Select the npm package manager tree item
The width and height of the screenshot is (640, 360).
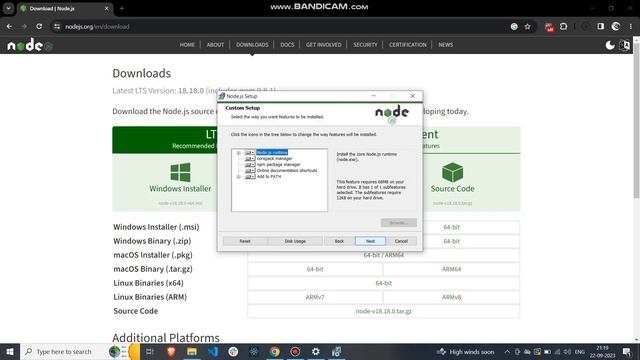point(278,164)
